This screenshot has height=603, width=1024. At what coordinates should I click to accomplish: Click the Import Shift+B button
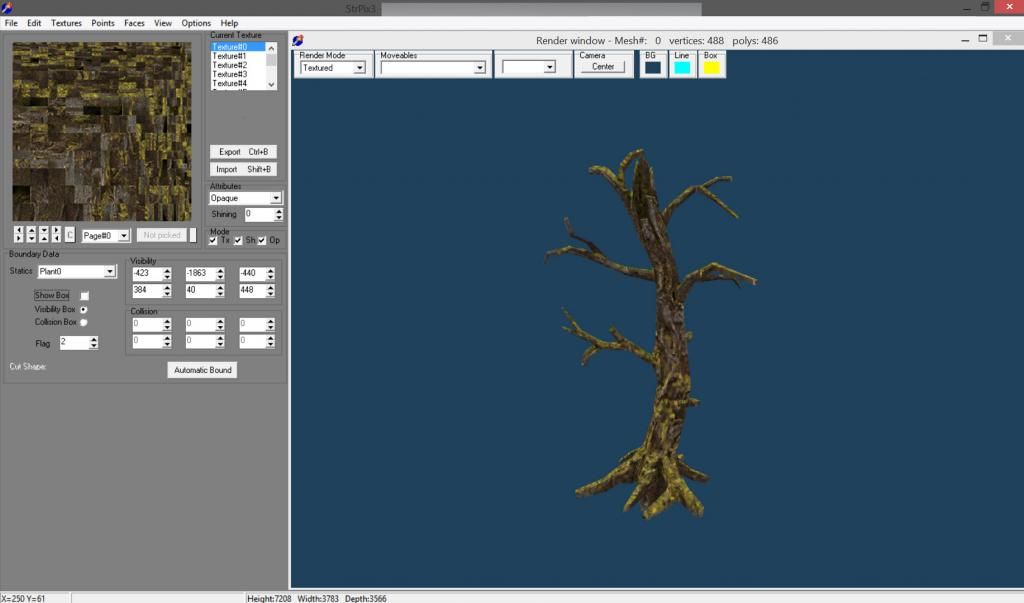(x=243, y=169)
